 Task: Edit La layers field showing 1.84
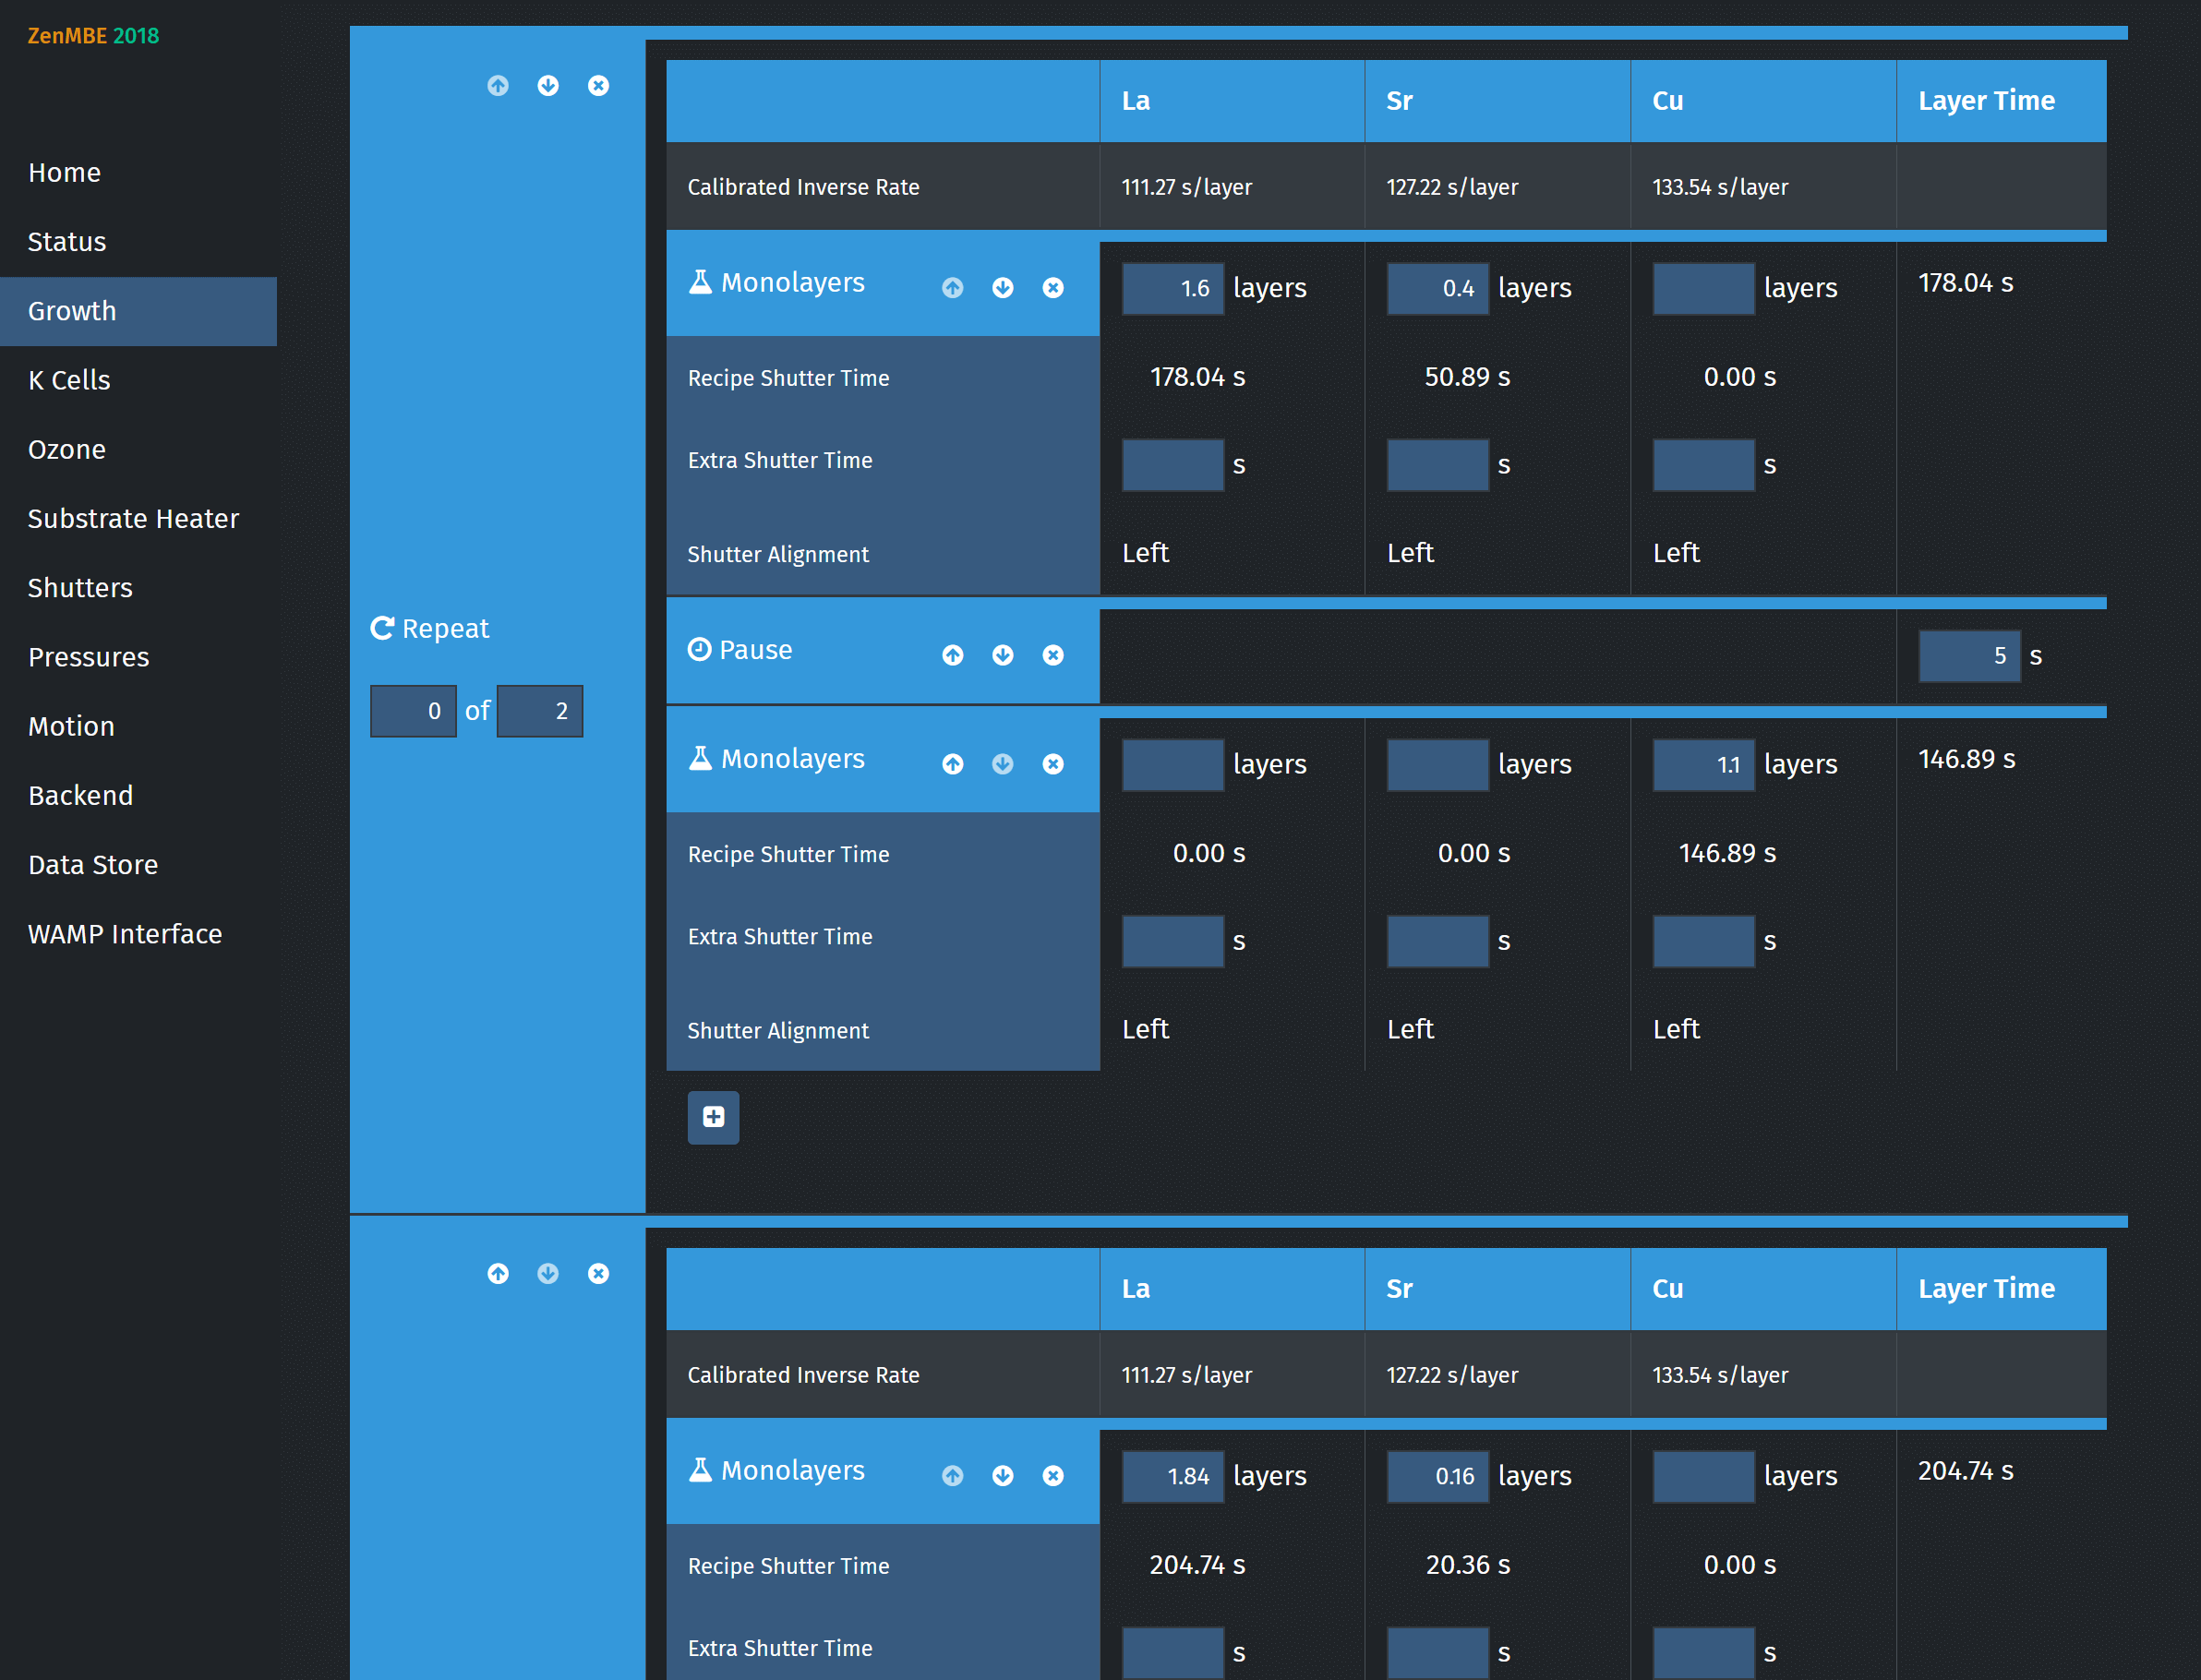point(1173,1477)
